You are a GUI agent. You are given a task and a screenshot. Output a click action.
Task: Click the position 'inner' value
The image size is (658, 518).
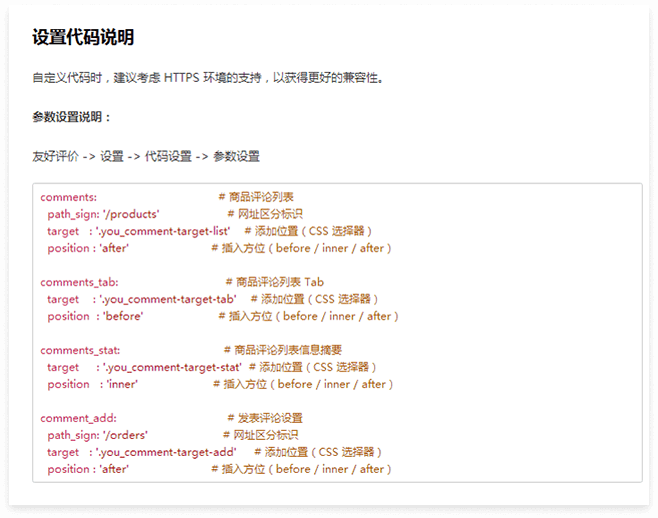pos(120,384)
